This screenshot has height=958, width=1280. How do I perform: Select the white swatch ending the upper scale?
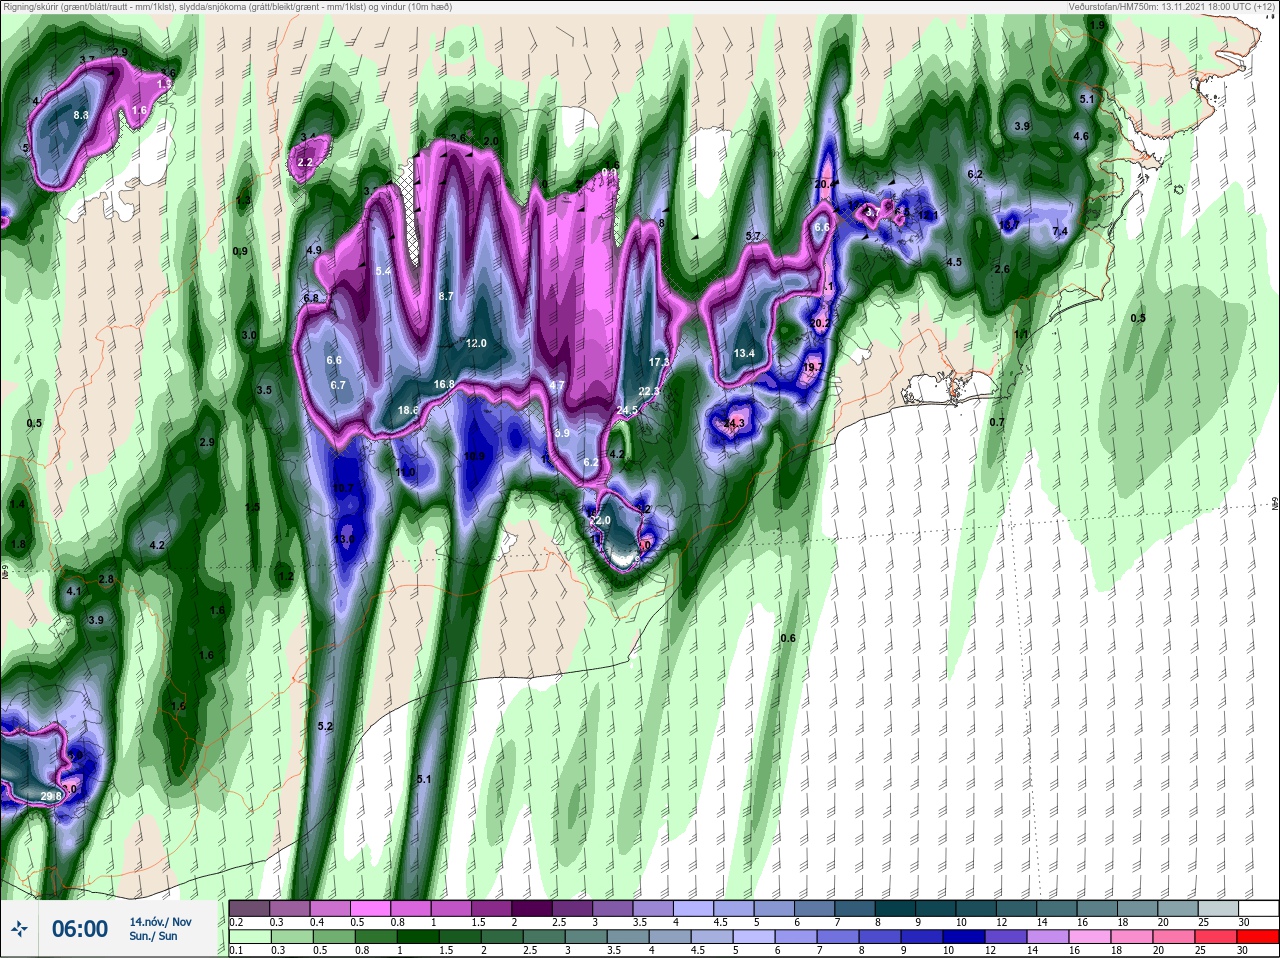point(1259,908)
